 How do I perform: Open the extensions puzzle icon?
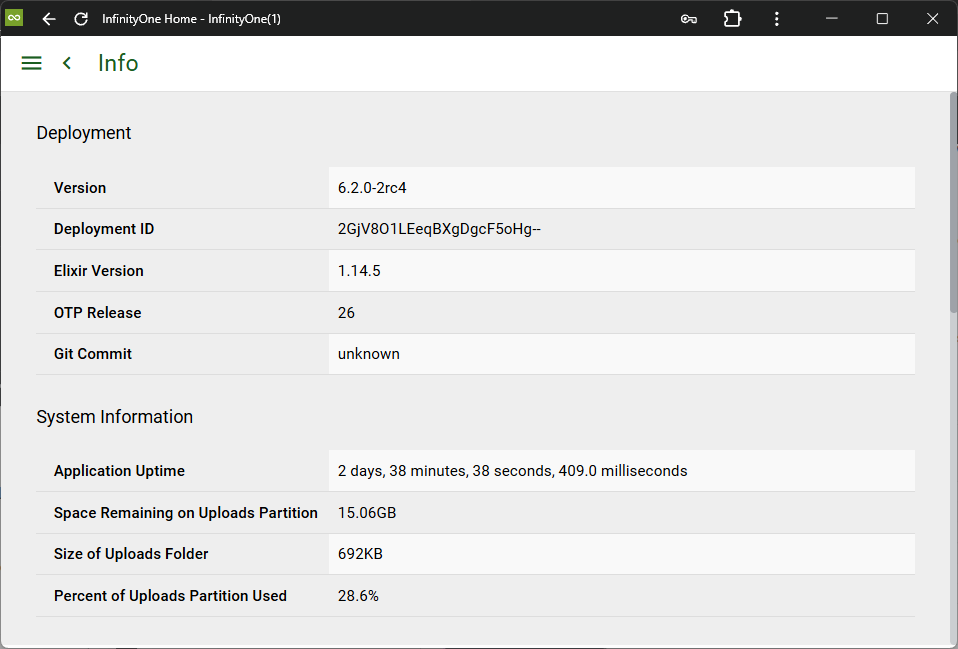(x=732, y=19)
